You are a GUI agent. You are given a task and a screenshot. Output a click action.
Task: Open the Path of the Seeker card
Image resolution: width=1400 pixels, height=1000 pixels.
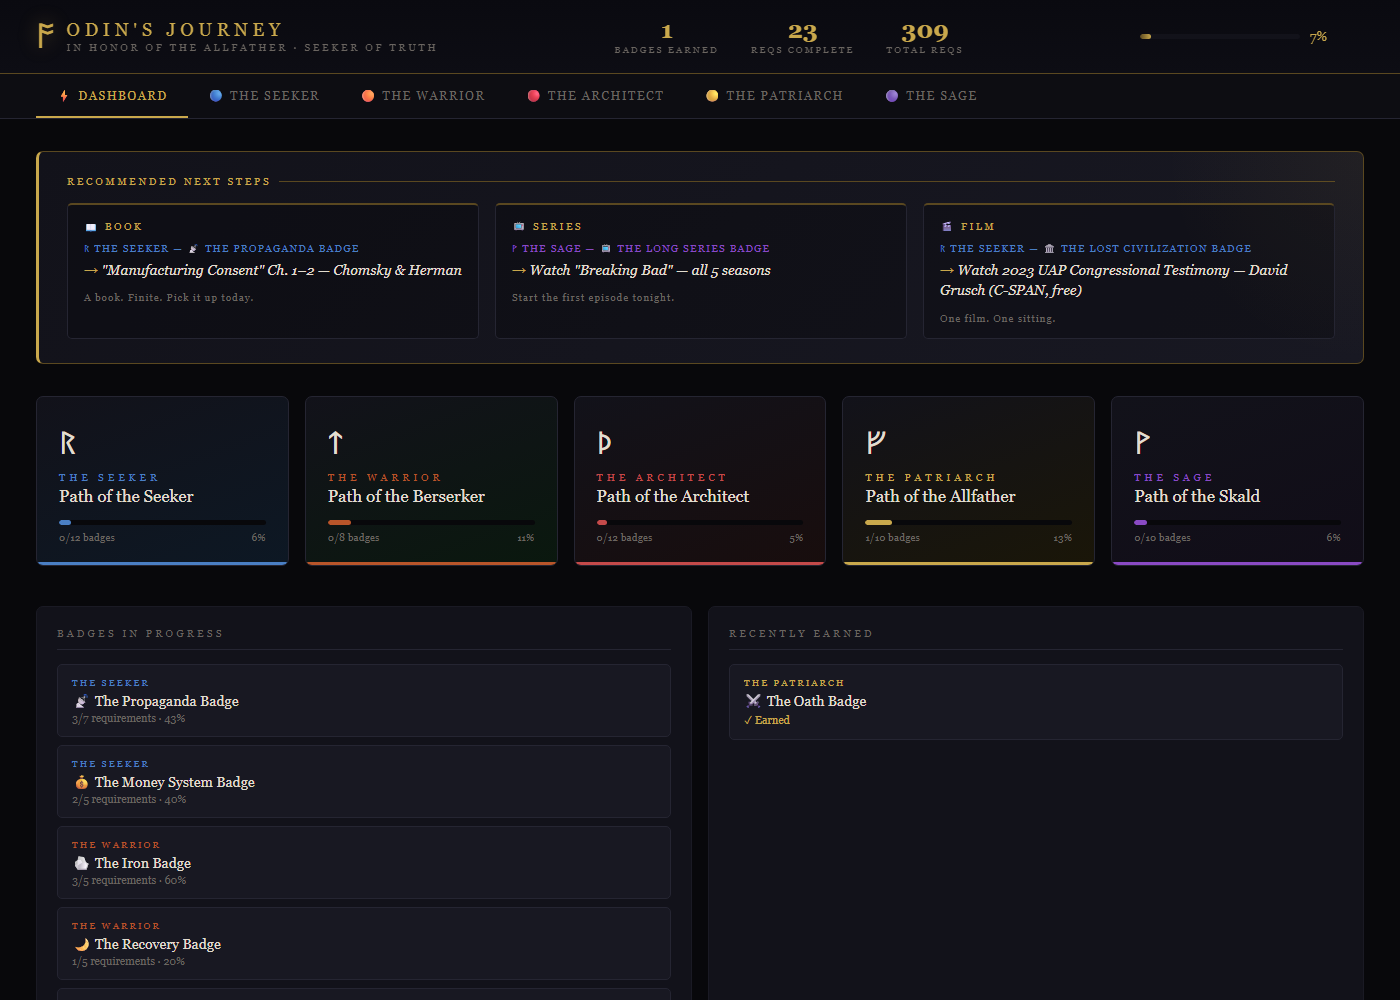(163, 481)
